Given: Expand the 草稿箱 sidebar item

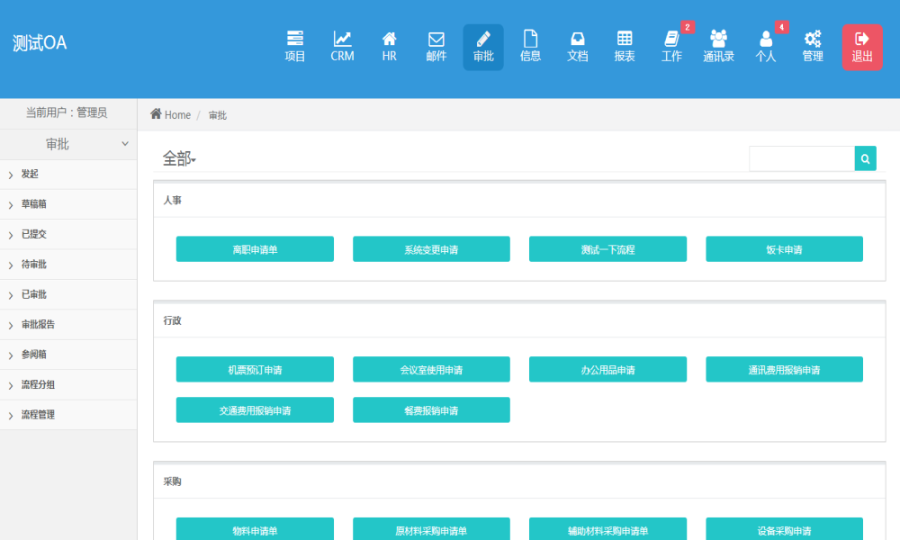Looking at the screenshot, I should (34, 204).
